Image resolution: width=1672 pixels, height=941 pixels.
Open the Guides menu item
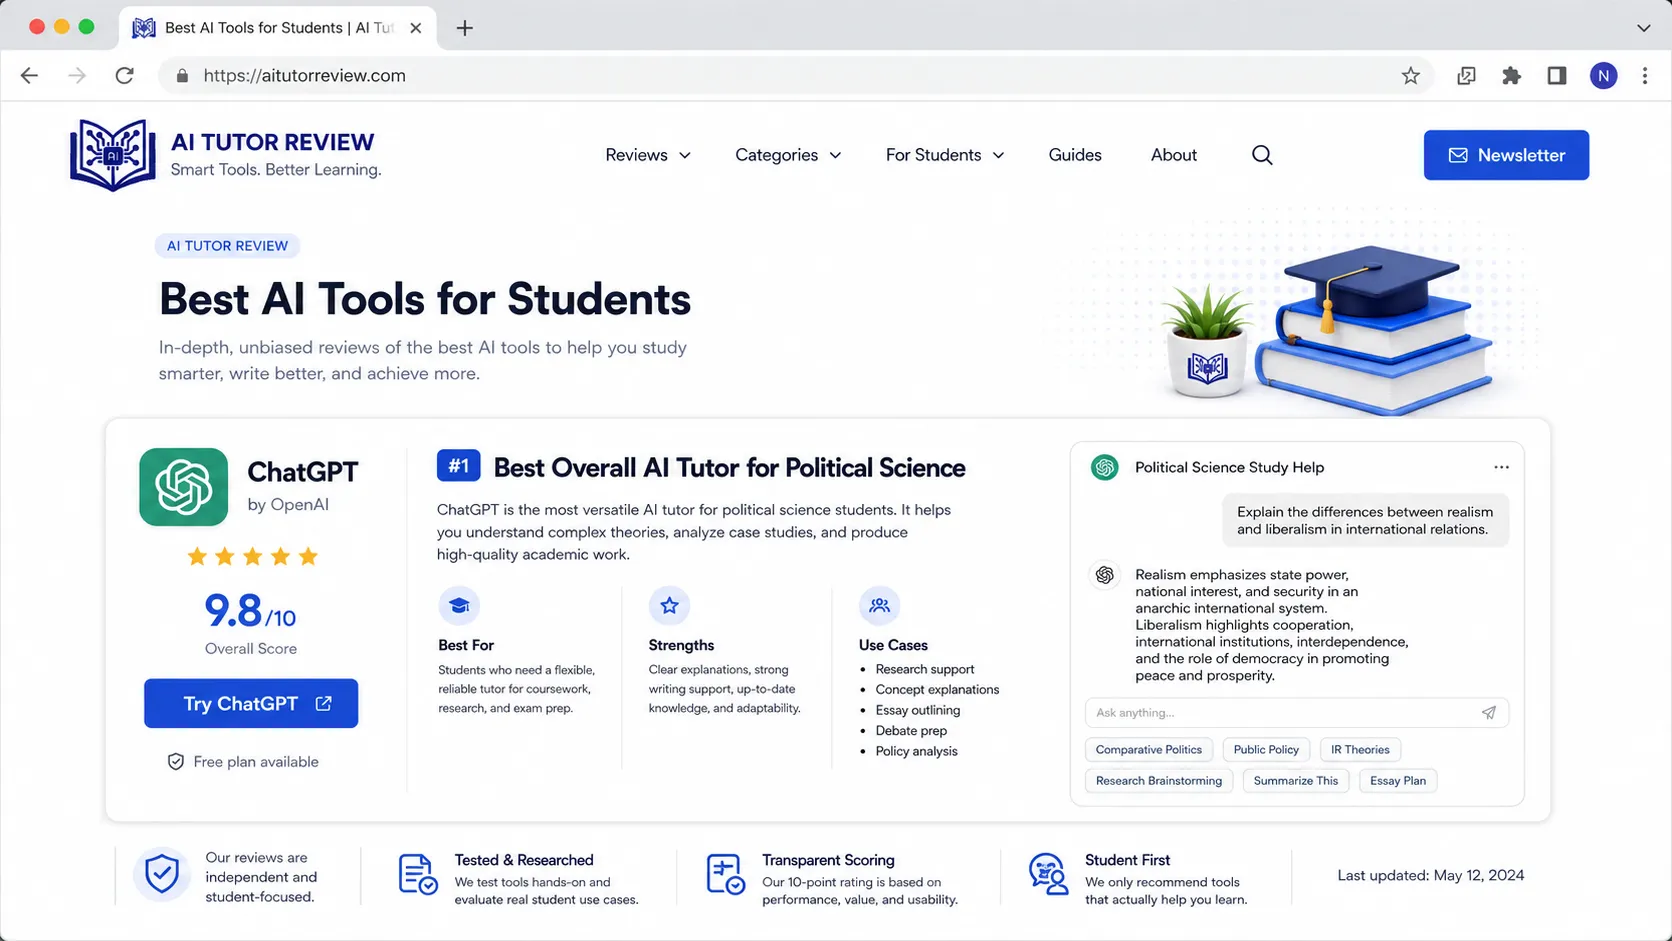click(x=1075, y=155)
